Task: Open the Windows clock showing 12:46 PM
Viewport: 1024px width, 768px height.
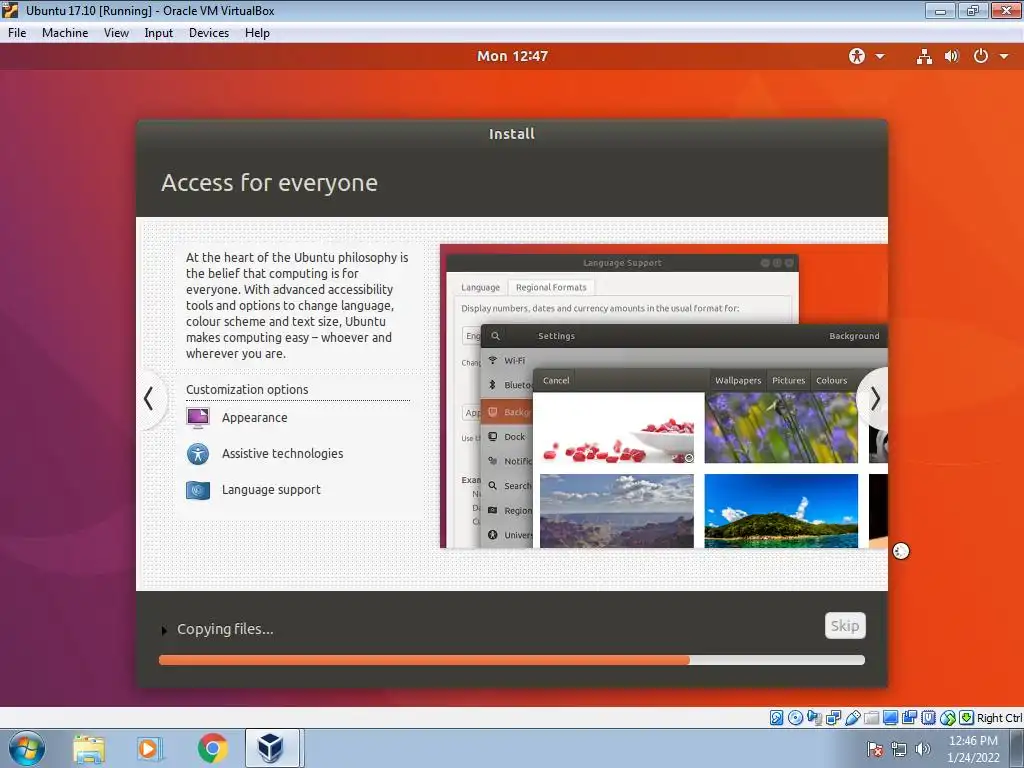Action: click(x=972, y=749)
